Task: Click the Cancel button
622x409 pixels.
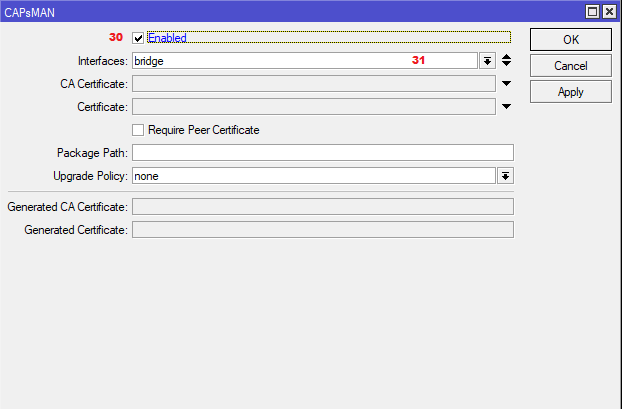Action: [571, 66]
